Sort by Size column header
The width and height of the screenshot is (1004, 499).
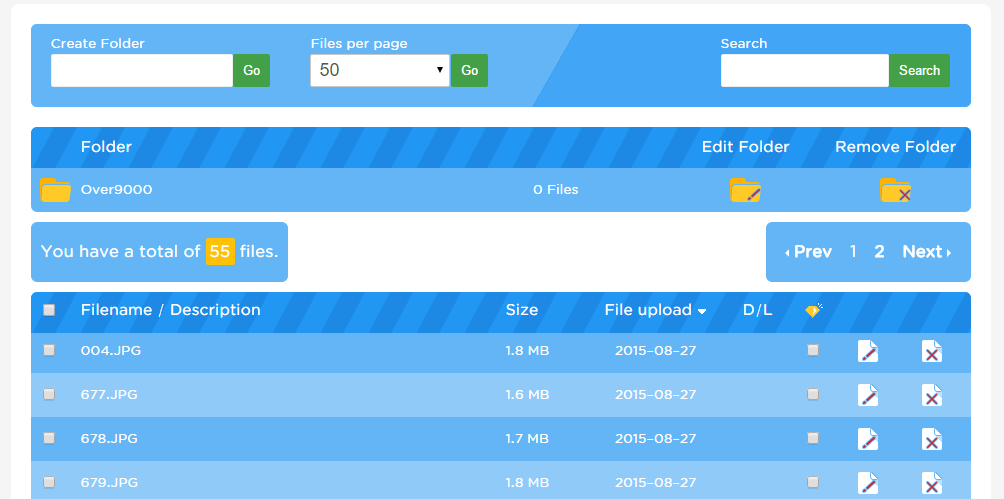pos(522,310)
